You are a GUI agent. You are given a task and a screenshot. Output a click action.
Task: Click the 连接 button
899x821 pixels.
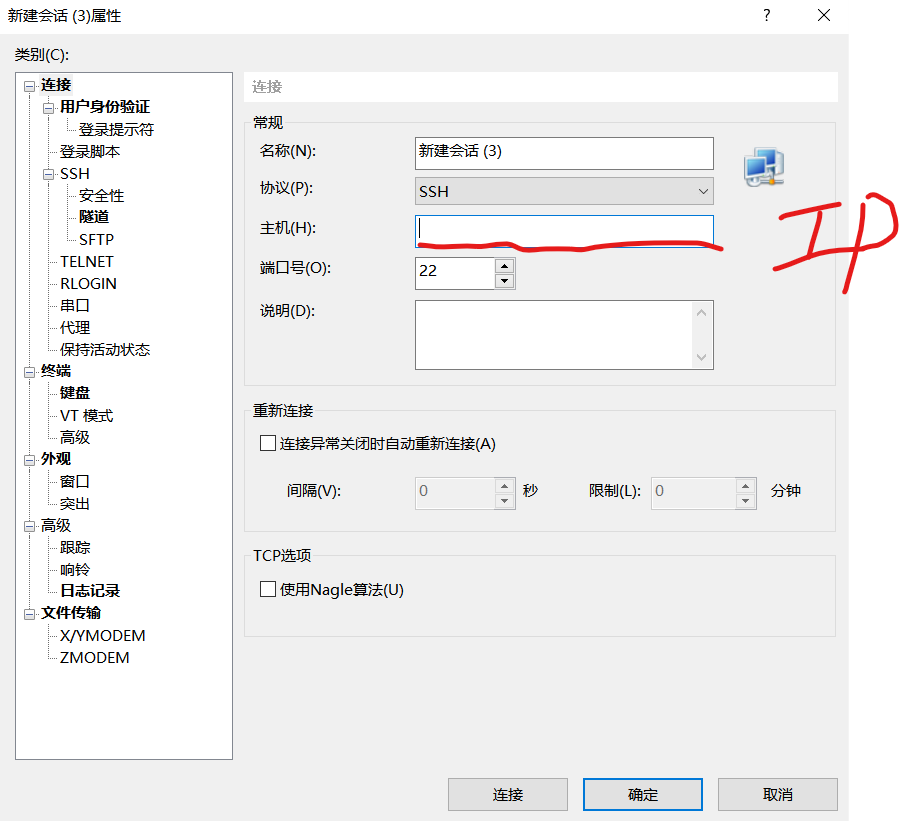tap(507, 794)
